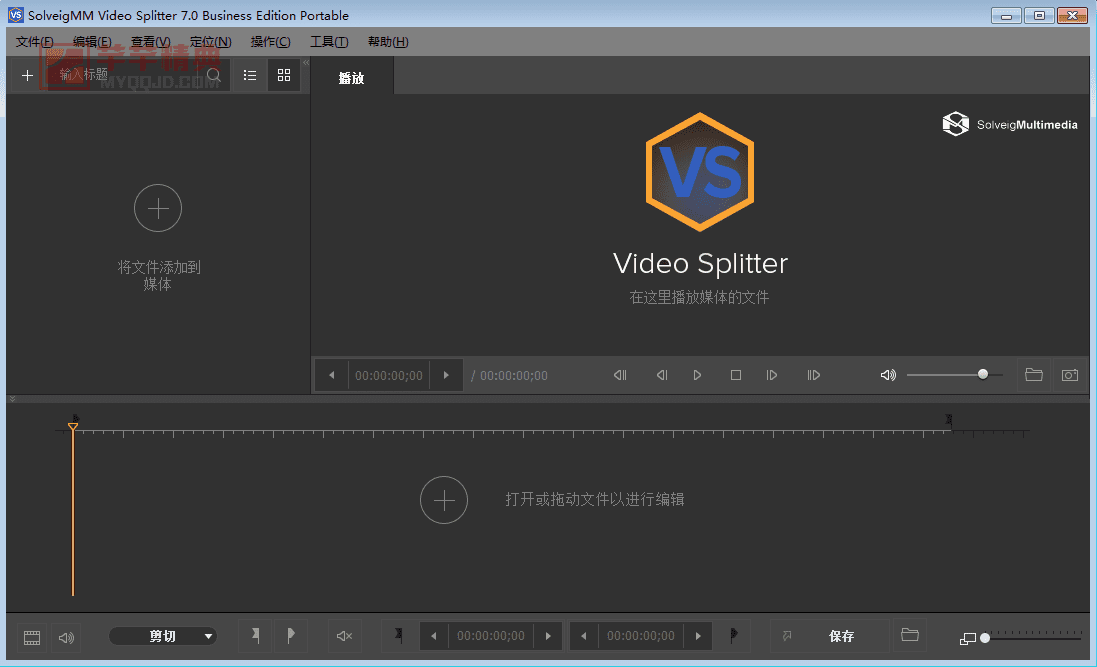Click the timeline zoom-fit icon
This screenshot has width=1097, height=667.
(x=968, y=638)
